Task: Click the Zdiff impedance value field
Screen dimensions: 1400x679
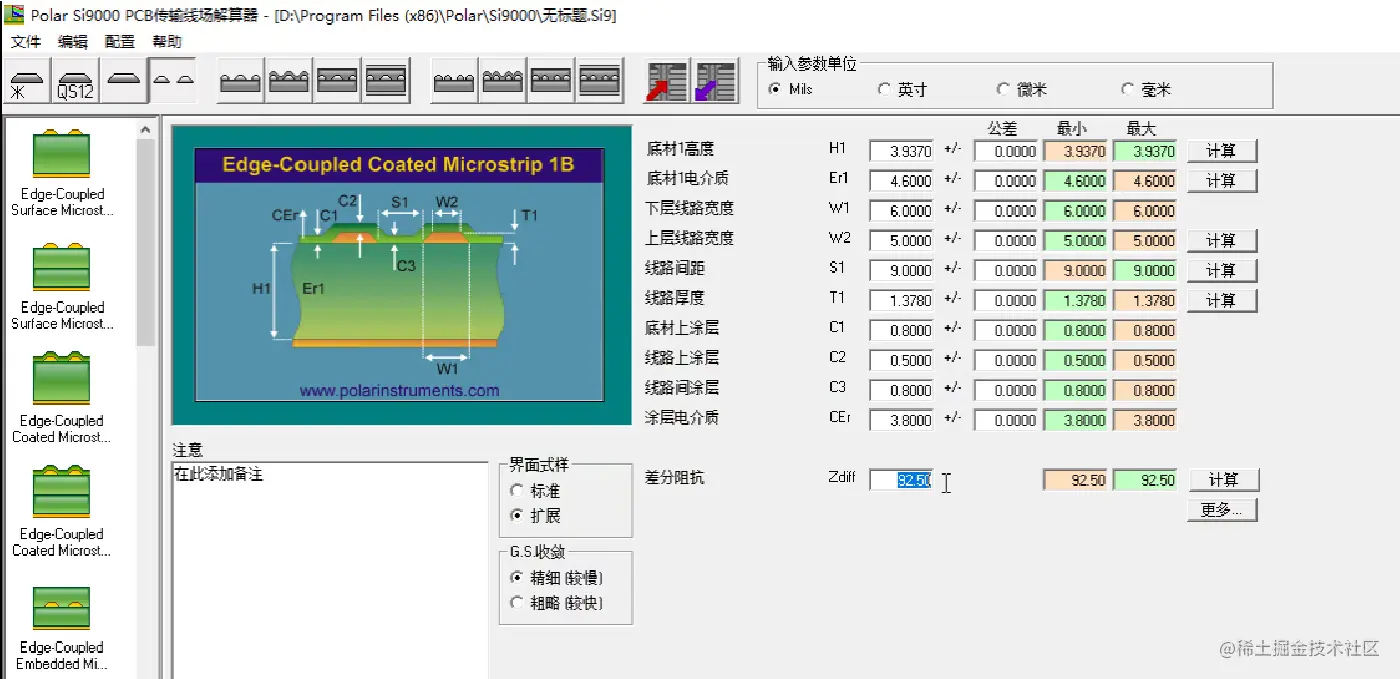Action: click(x=901, y=481)
